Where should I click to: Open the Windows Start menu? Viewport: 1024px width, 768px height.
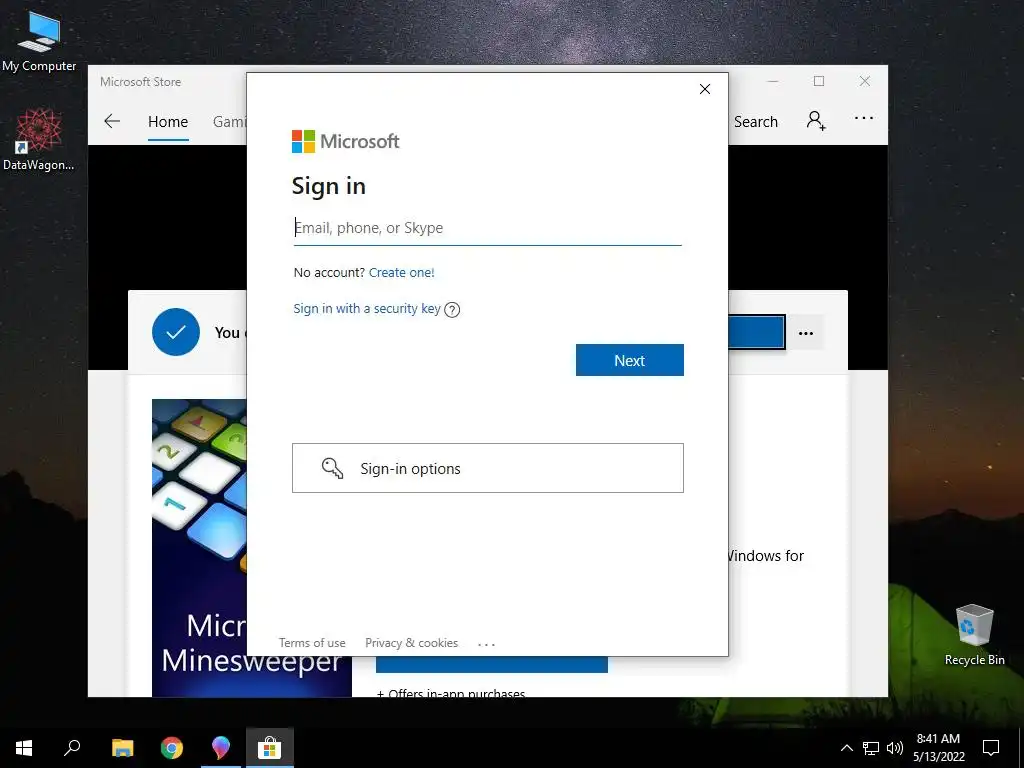(x=24, y=748)
